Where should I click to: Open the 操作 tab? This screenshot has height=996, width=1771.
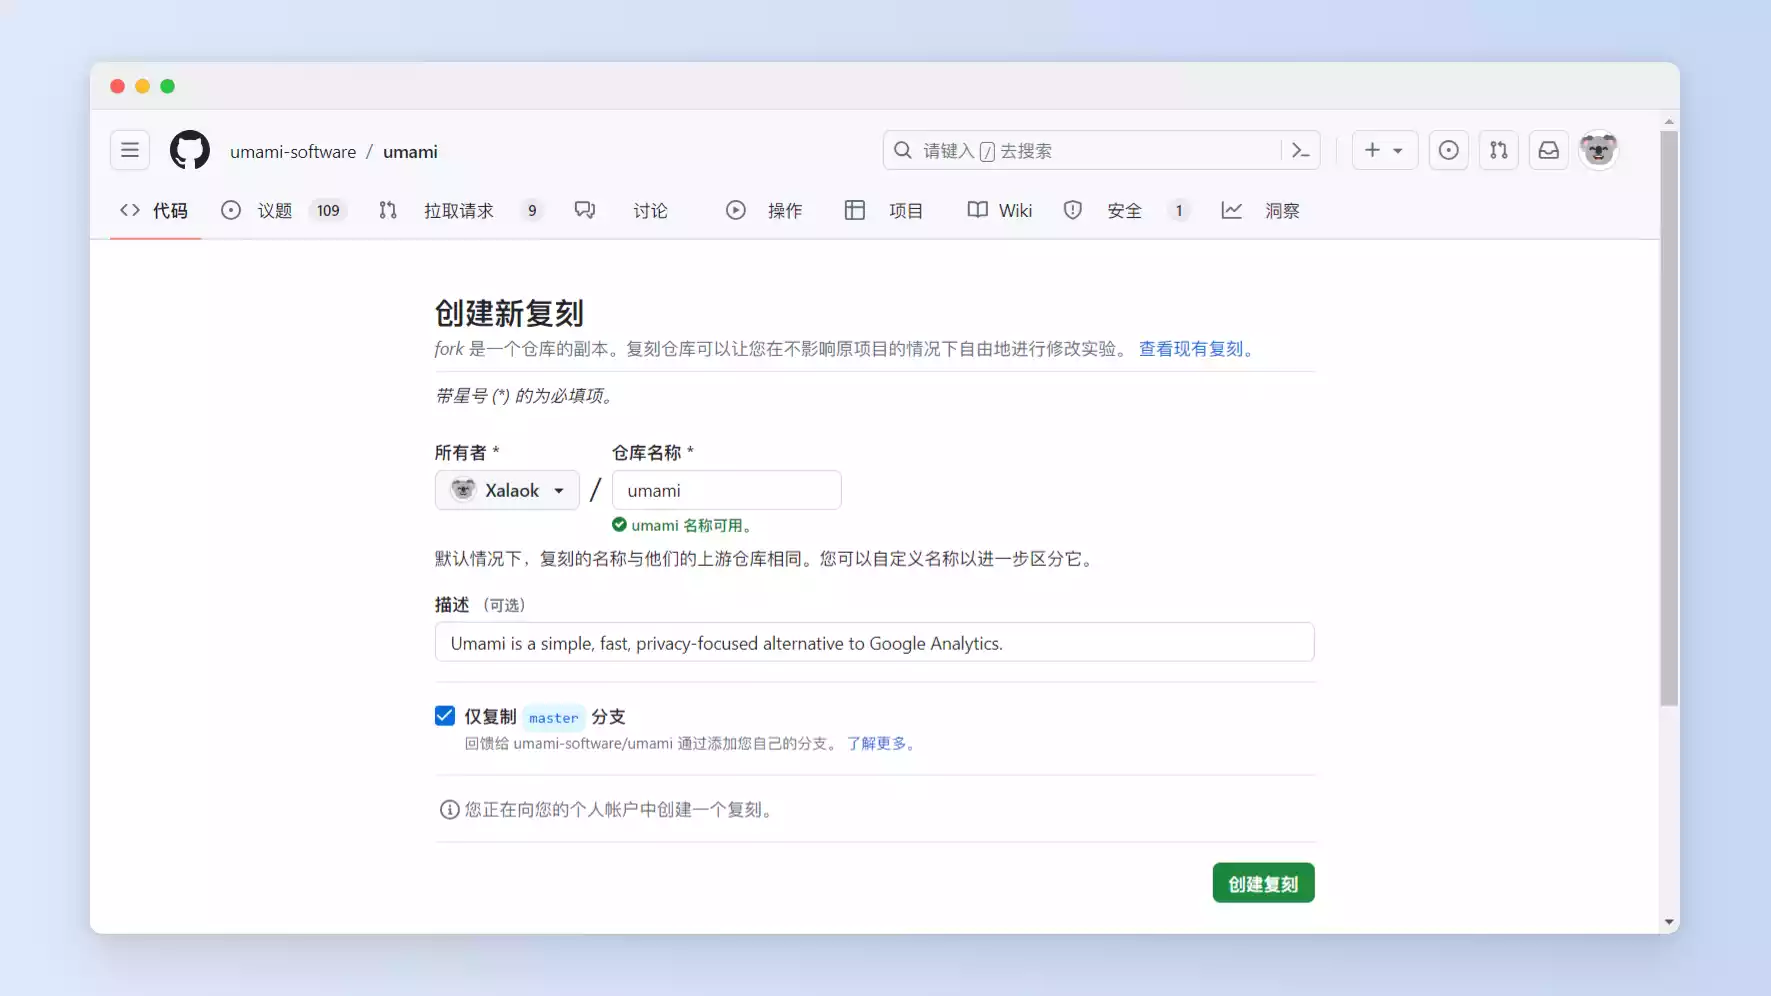click(764, 210)
